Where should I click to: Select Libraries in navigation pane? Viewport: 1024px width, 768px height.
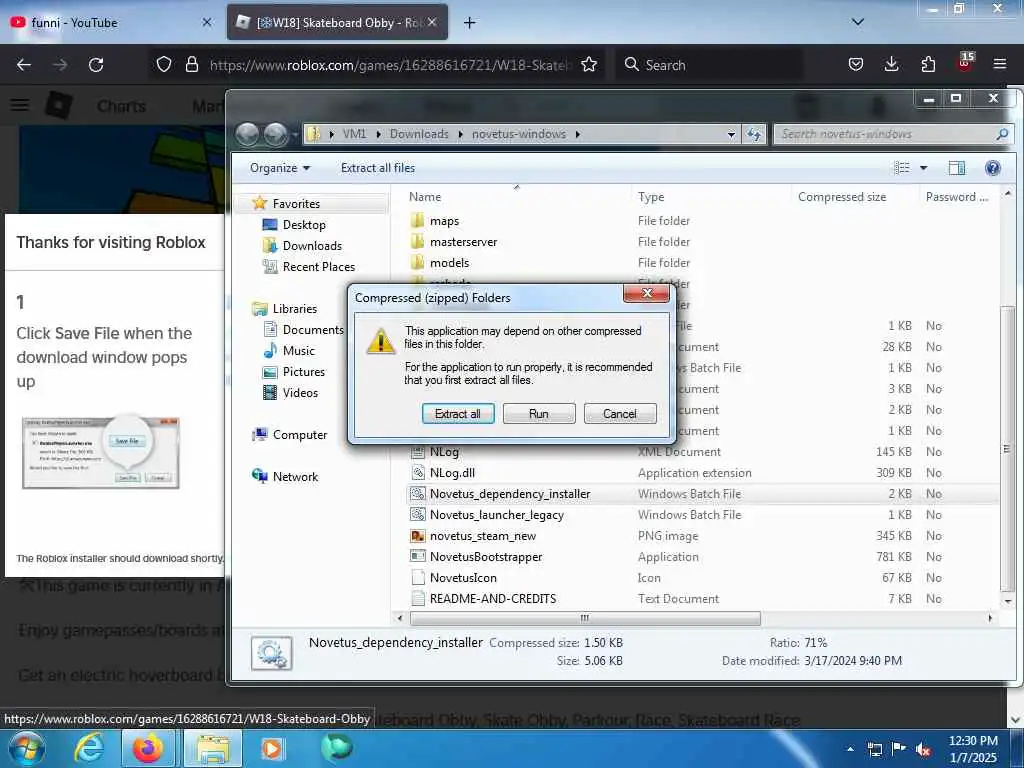click(295, 309)
